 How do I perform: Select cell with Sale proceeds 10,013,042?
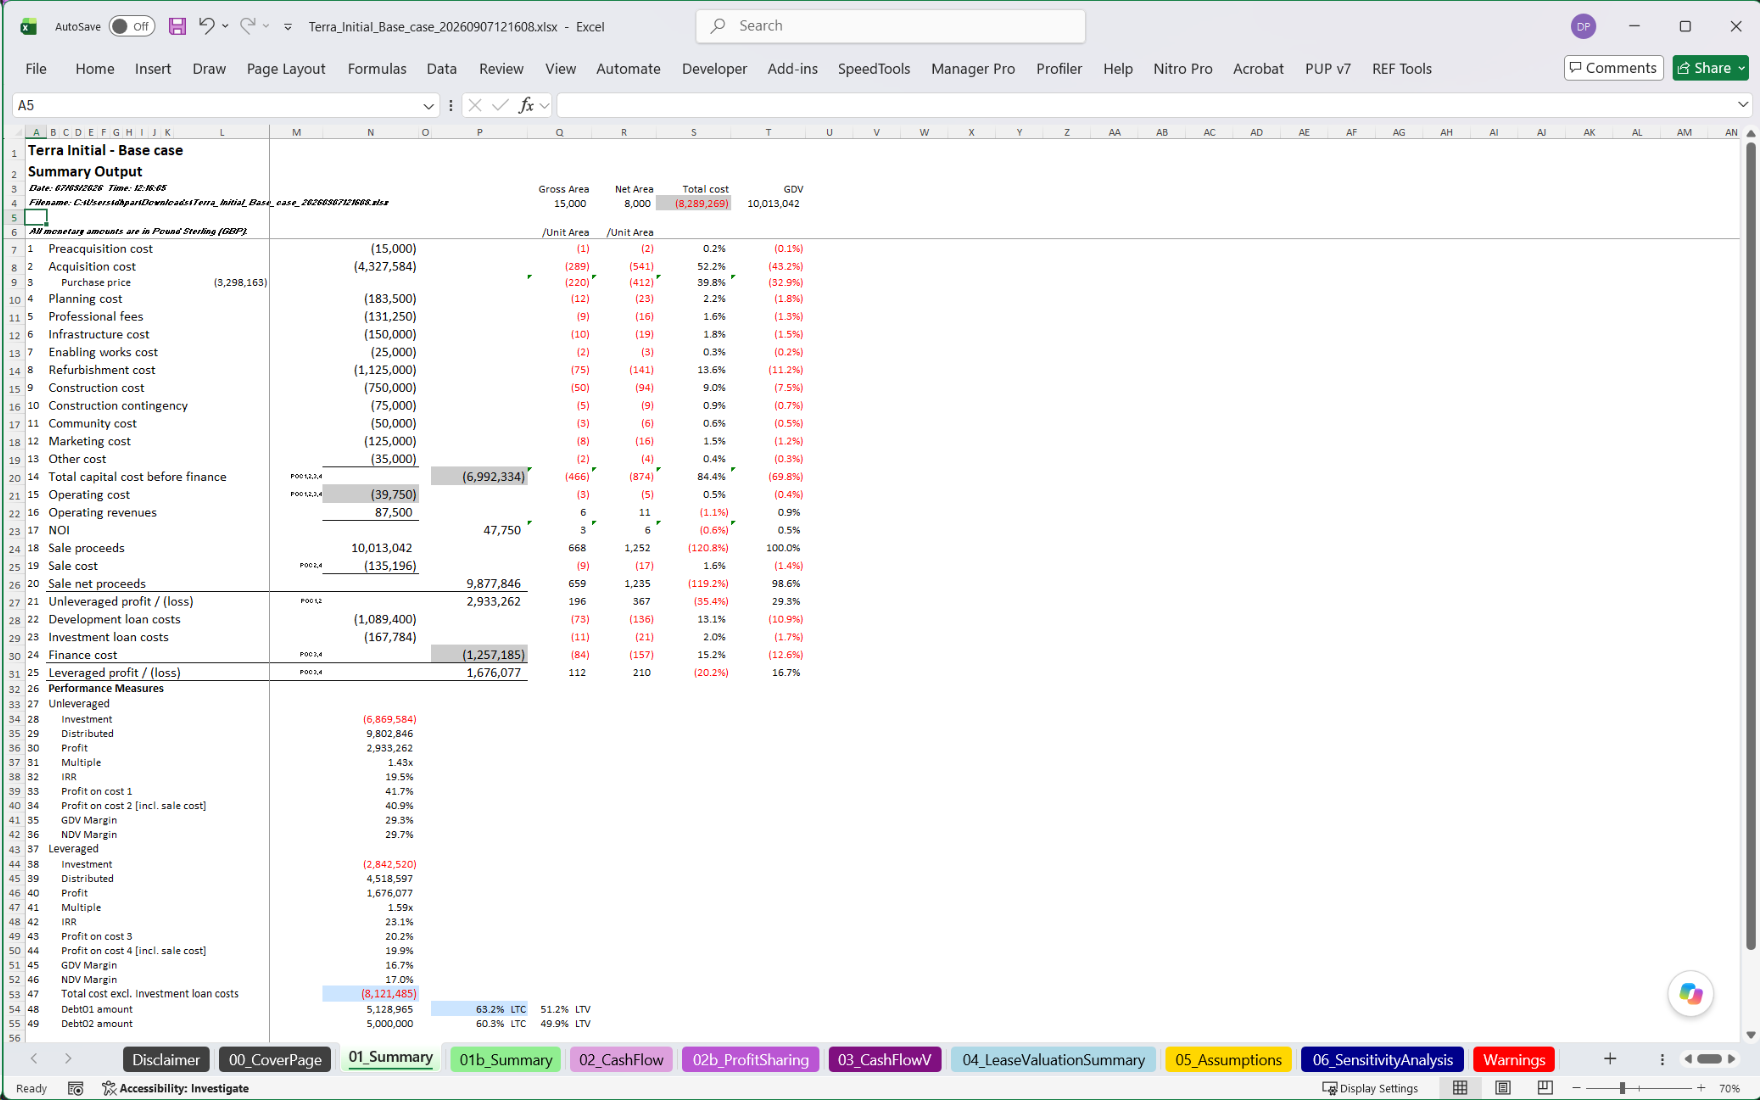371,548
